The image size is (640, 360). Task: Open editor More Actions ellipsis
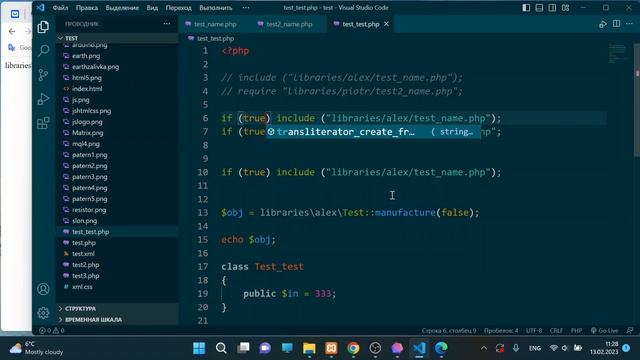[629, 24]
